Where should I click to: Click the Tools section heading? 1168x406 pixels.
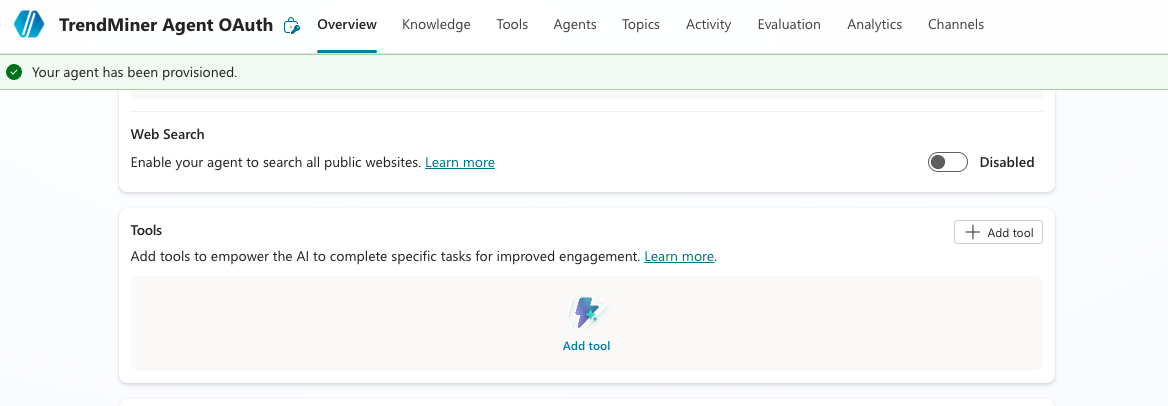click(x=146, y=230)
